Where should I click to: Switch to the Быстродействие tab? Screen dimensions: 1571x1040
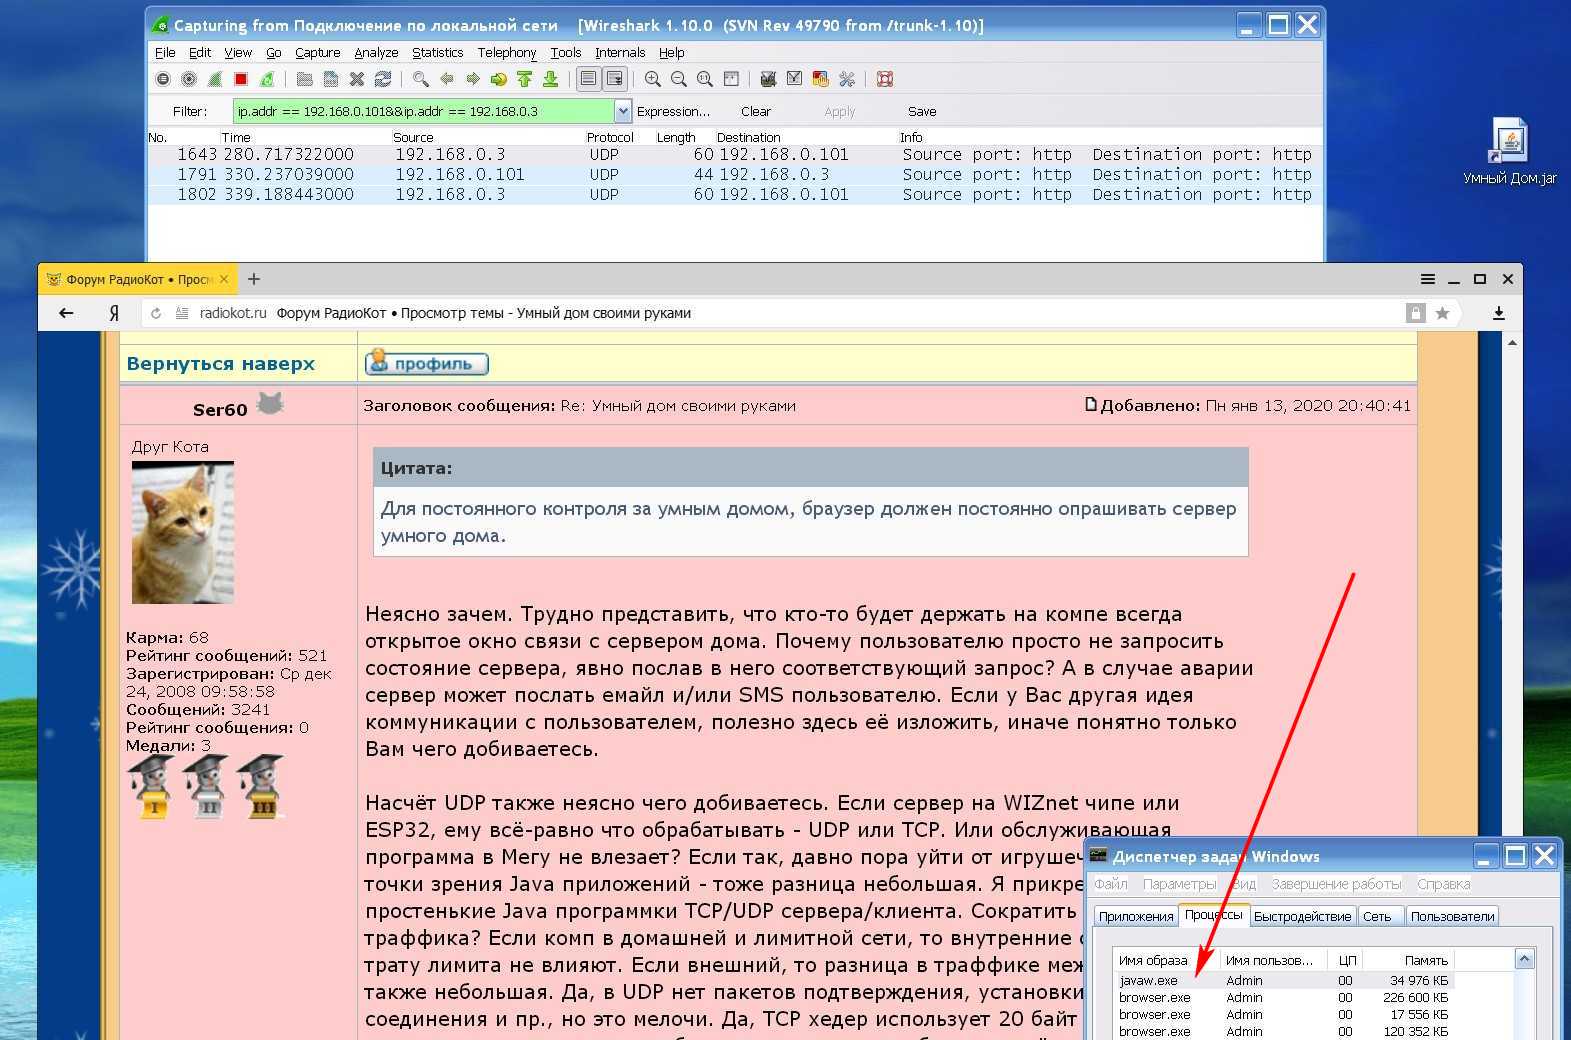1302,916
